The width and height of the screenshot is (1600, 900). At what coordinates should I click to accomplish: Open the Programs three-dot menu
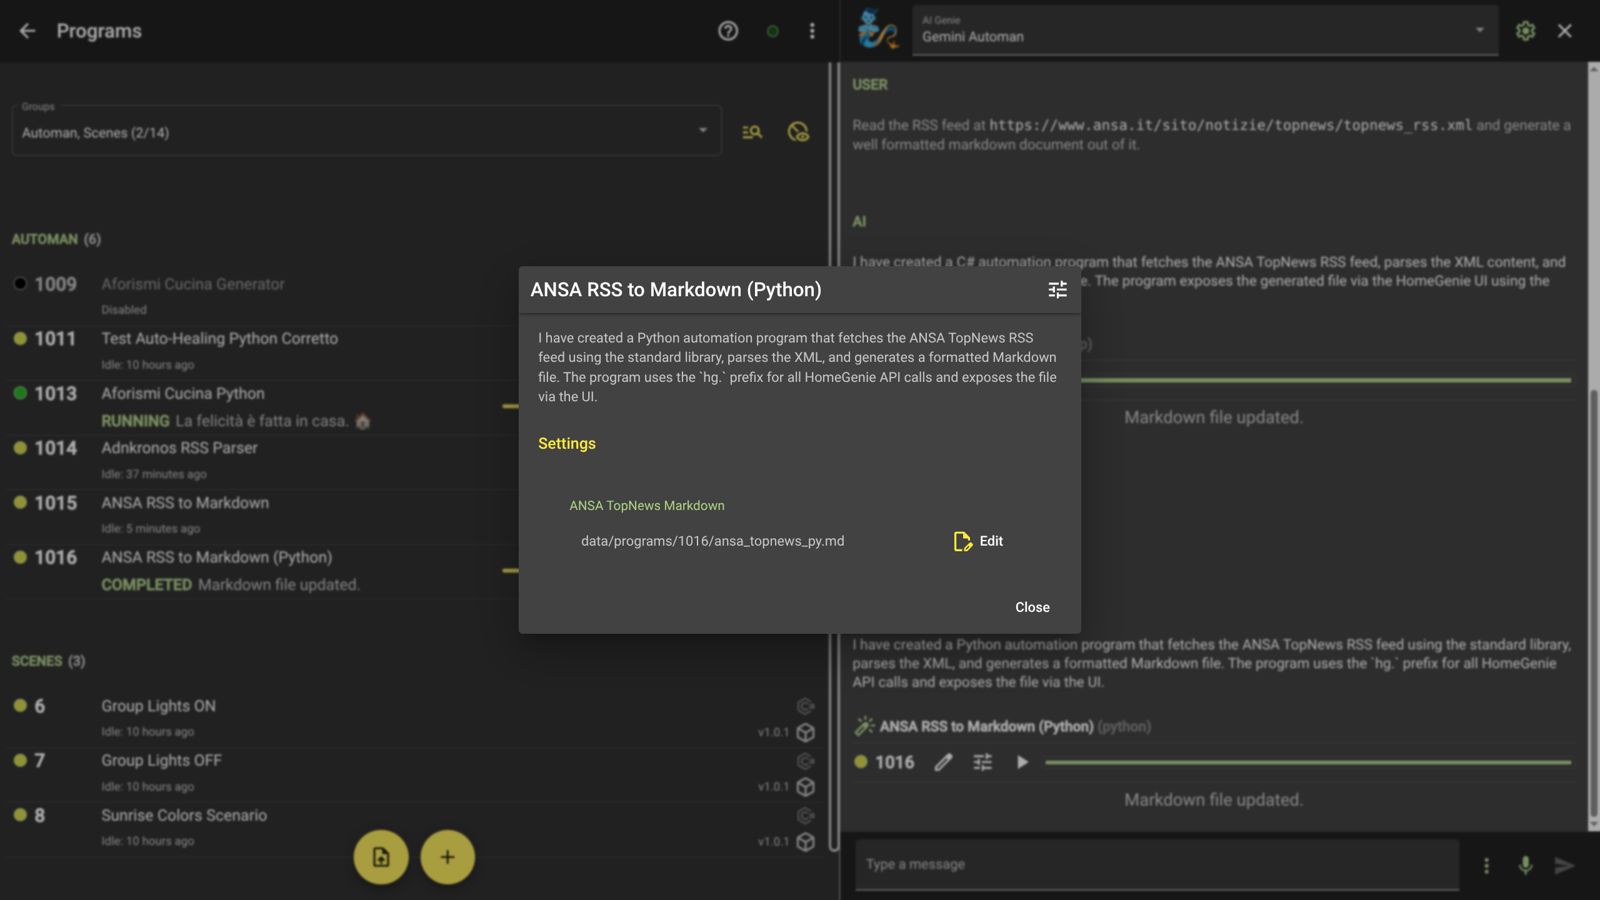812,31
